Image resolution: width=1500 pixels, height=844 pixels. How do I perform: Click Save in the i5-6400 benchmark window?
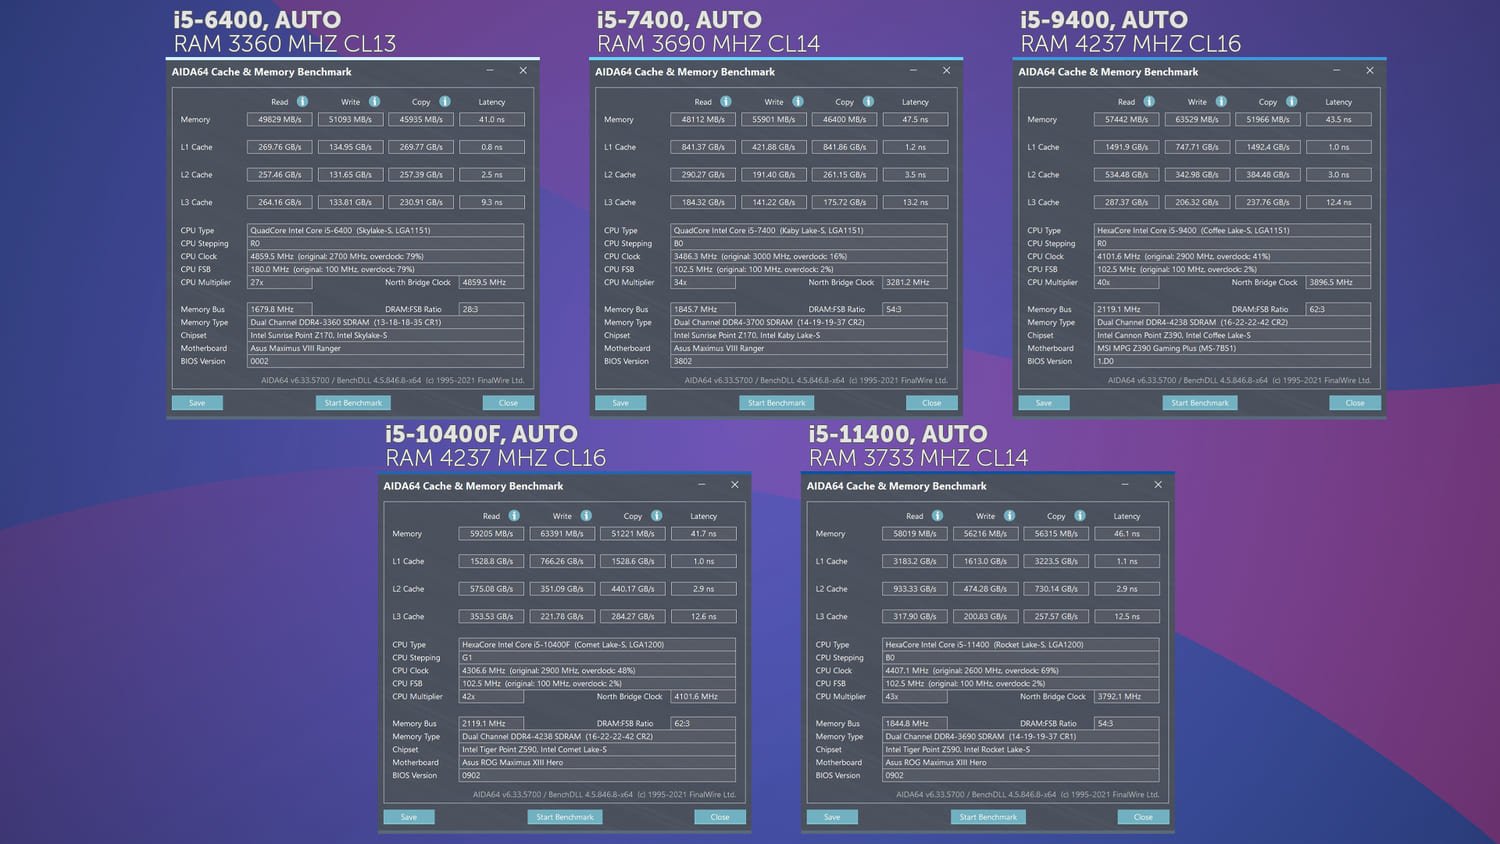point(197,403)
